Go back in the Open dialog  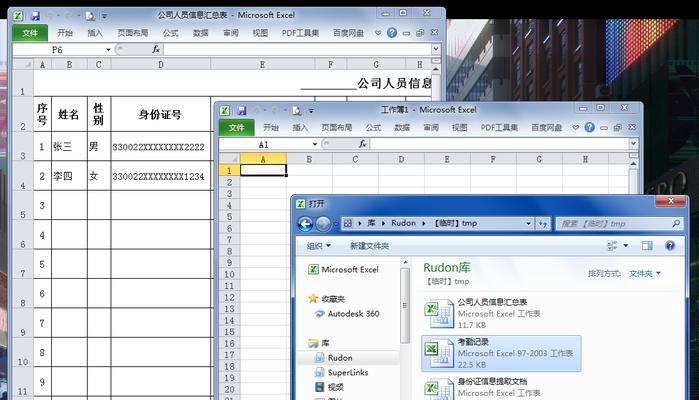click(x=305, y=224)
